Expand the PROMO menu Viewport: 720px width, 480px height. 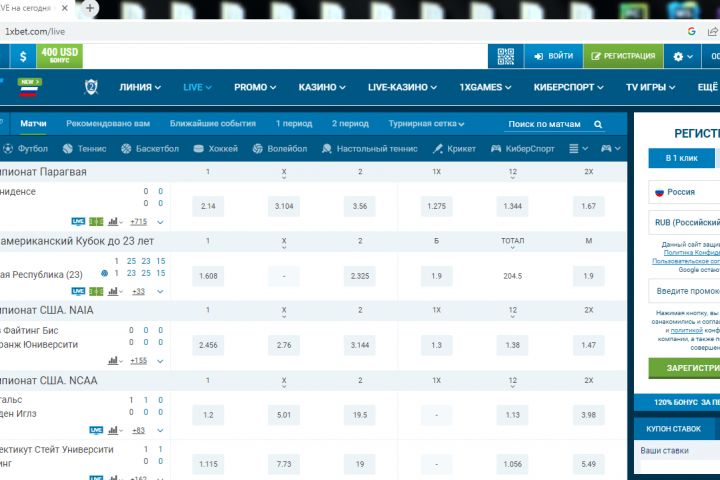click(255, 87)
